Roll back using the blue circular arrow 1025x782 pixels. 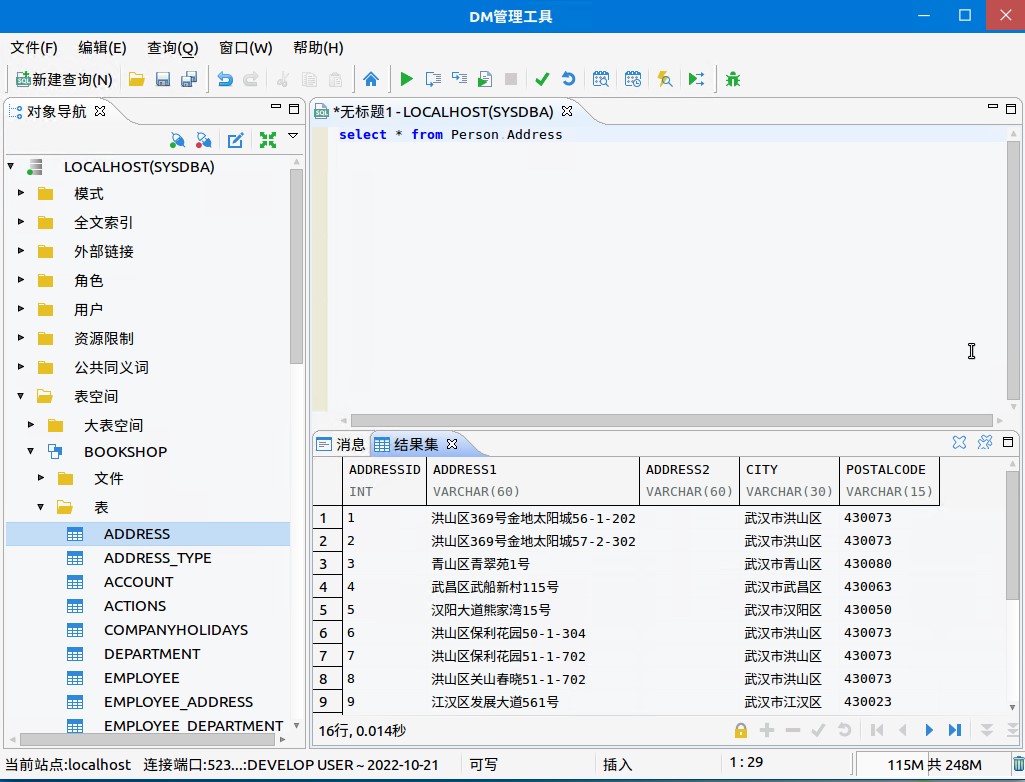coord(569,80)
